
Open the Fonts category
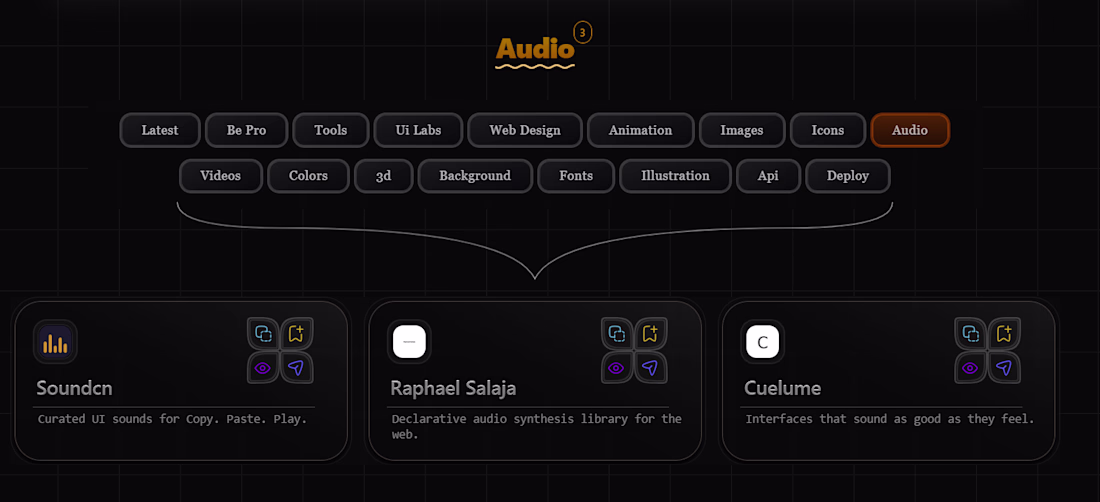pyautogui.click(x=576, y=176)
